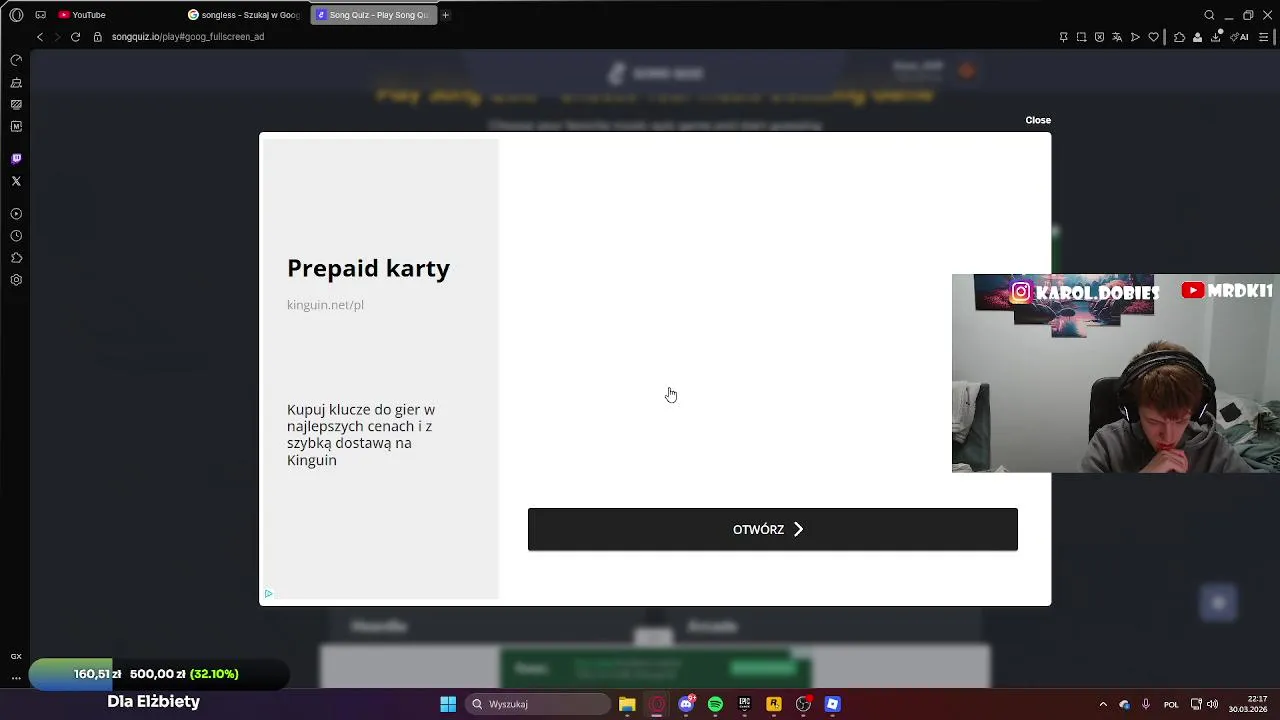The width and height of the screenshot is (1280, 720).
Task: Open GX Control speedometer in sidebar
Action: [16, 60]
